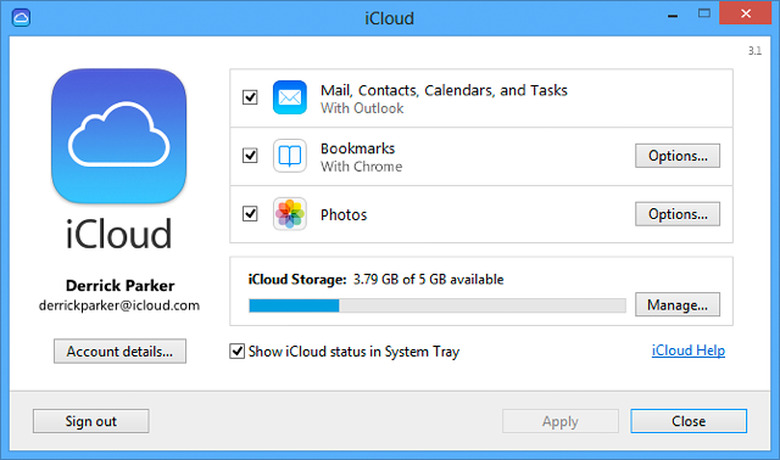
Task: Sign out of iCloud account
Action: 91,421
